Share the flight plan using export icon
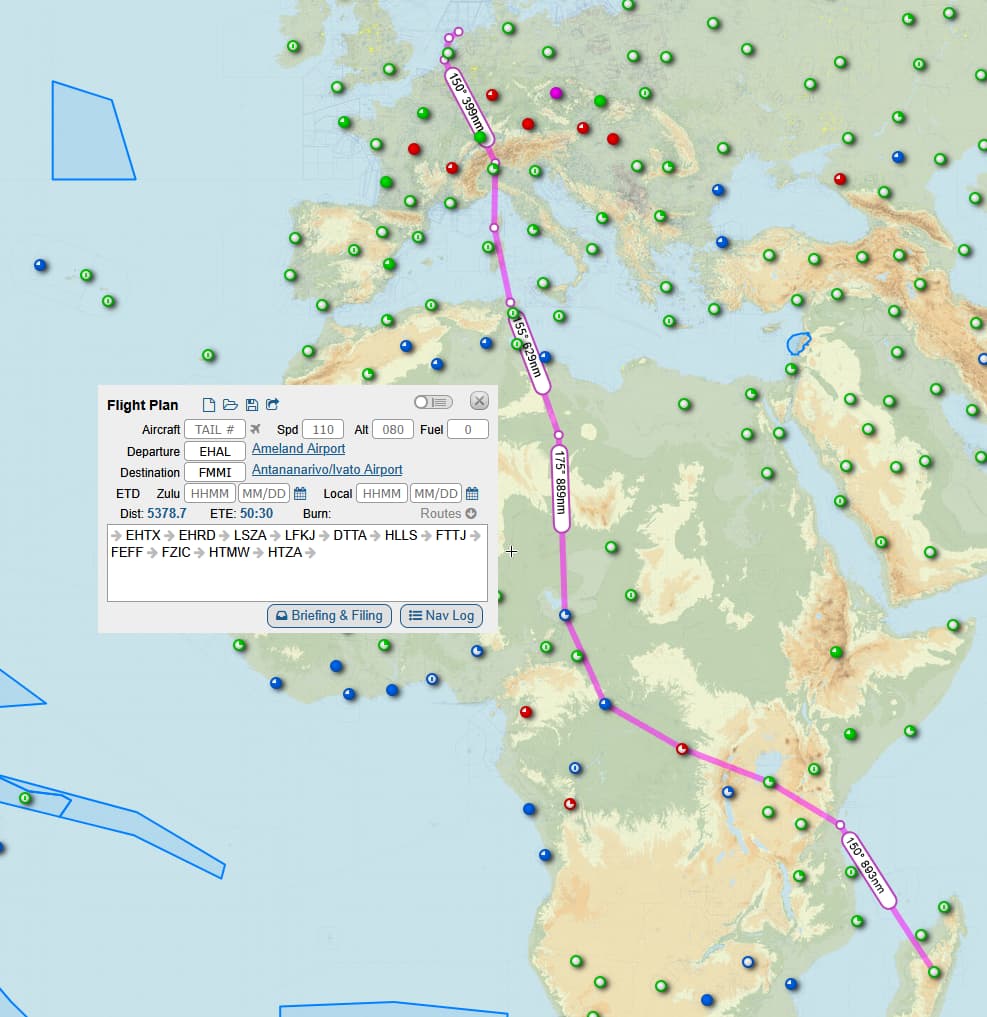This screenshot has width=987, height=1017. coord(272,405)
